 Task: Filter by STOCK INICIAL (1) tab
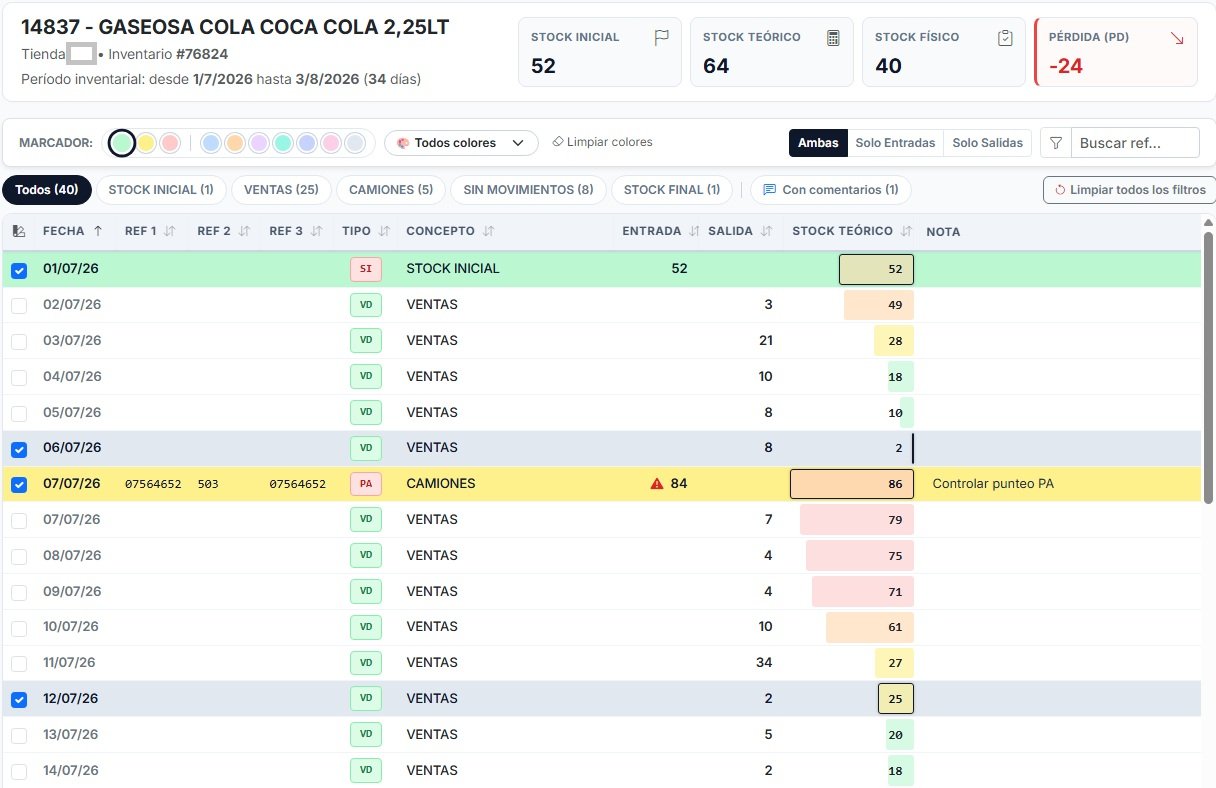click(x=161, y=190)
